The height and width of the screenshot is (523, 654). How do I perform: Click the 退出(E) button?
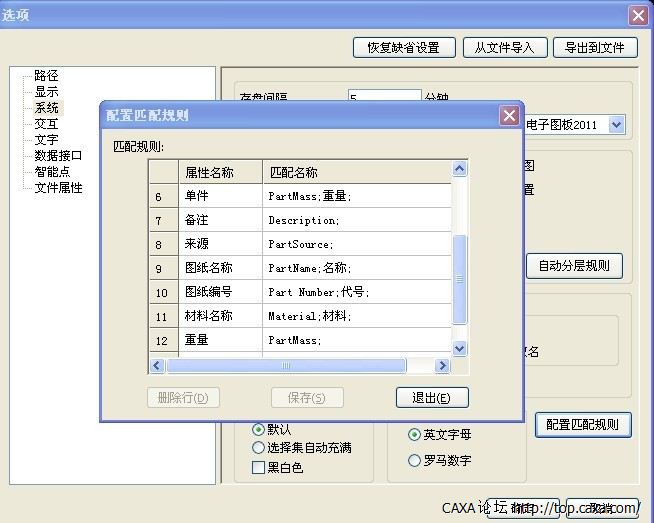(431, 397)
